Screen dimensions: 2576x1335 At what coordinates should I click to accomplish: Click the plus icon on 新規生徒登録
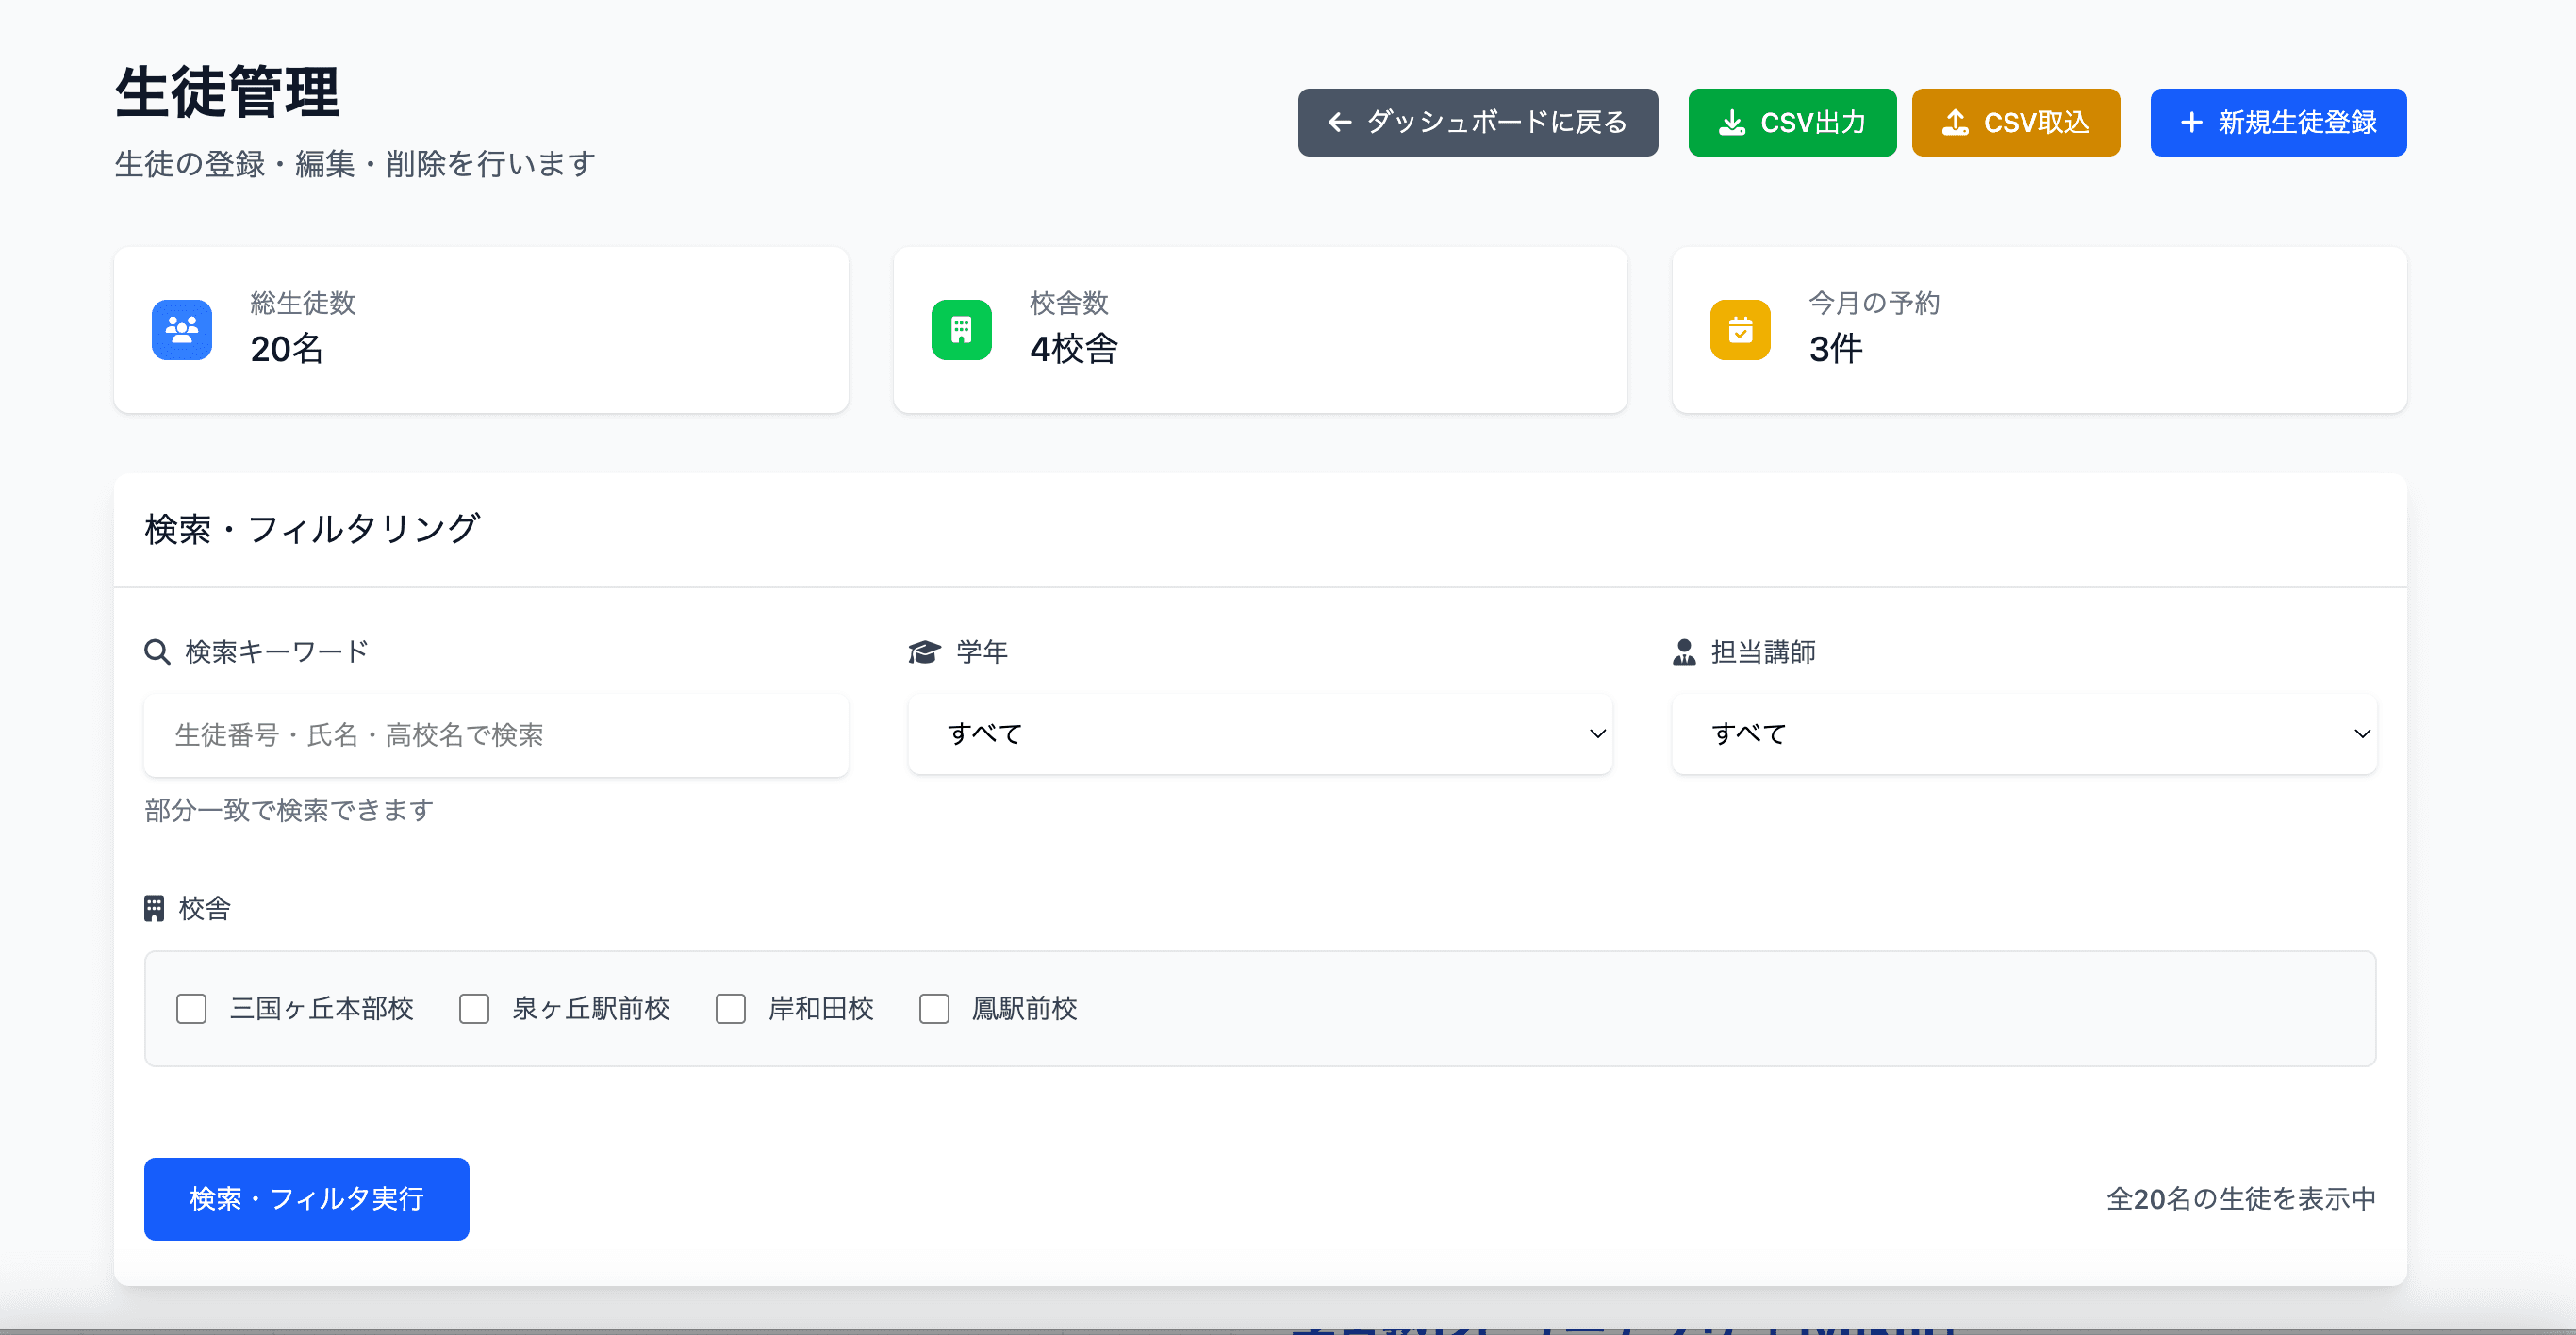click(x=2191, y=122)
